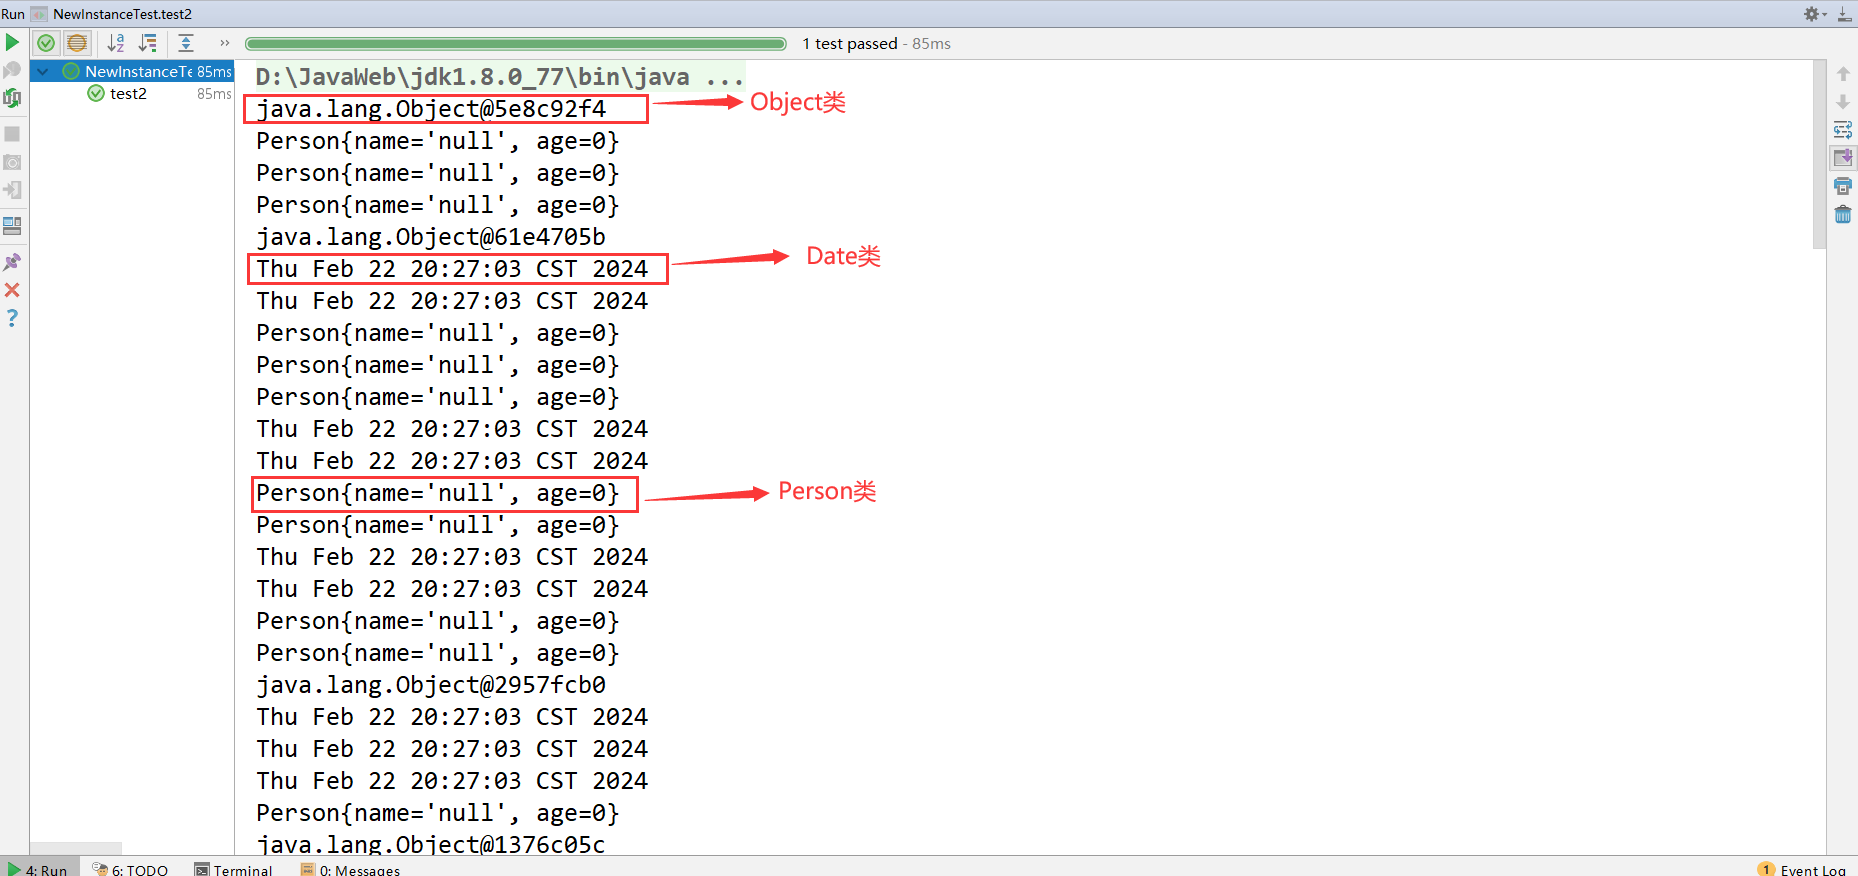Open the NewInstanceTest.test2 run tab
The width and height of the screenshot is (1858, 876).
pos(112,14)
